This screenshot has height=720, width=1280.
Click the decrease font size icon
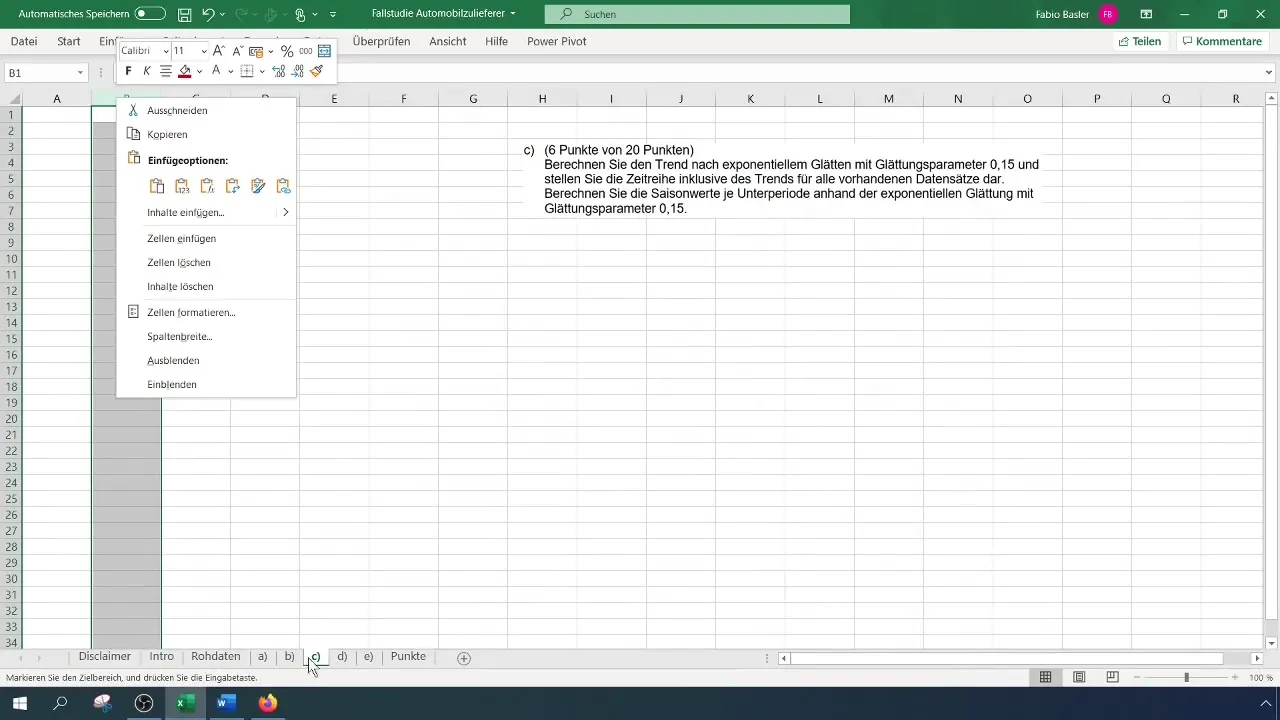tap(238, 51)
